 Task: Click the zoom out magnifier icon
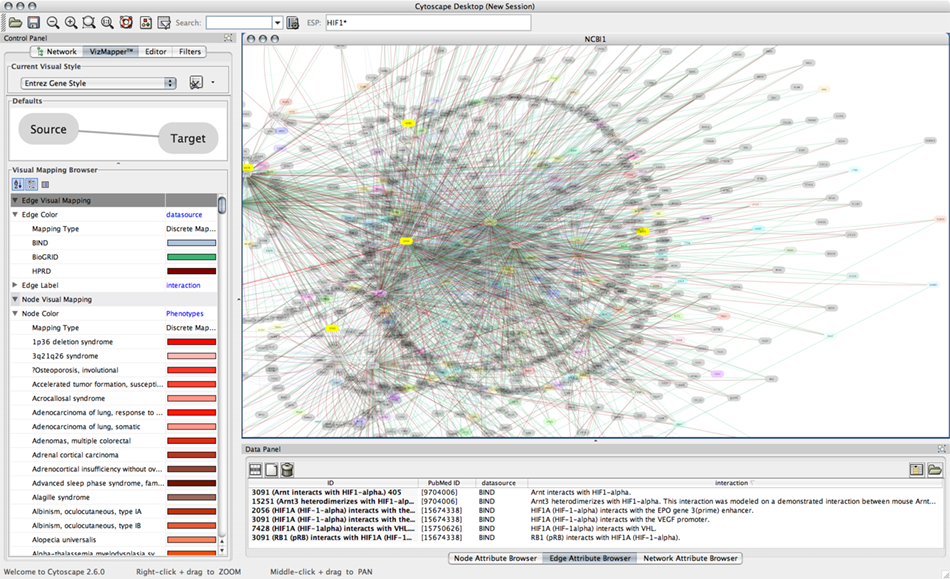pos(52,22)
